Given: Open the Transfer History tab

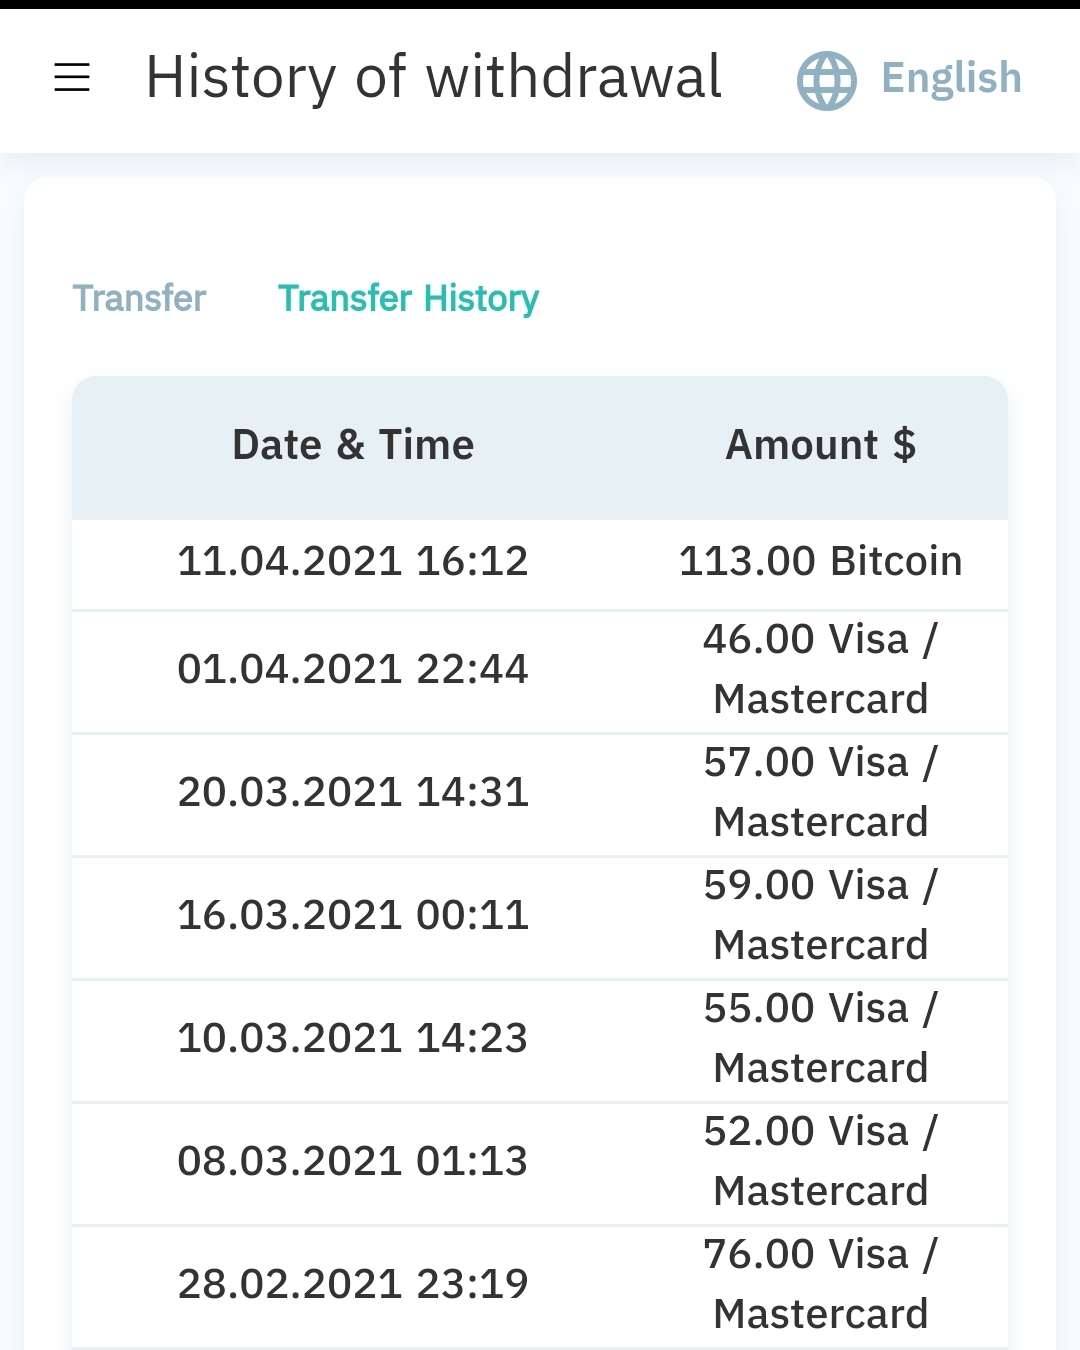Looking at the screenshot, I should pyautogui.click(x=408, y=298).
